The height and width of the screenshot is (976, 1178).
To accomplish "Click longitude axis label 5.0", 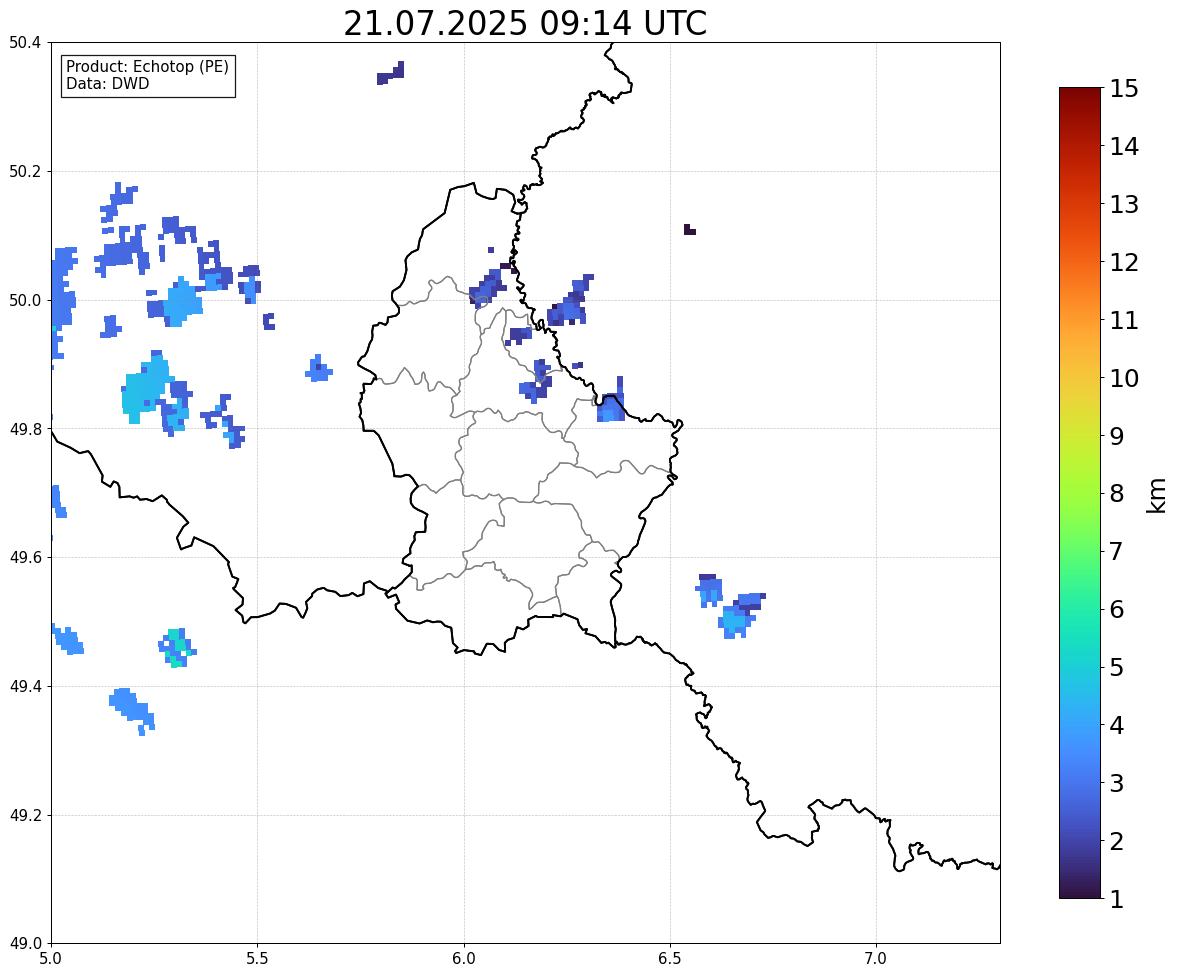I will [x=51, y=959].
